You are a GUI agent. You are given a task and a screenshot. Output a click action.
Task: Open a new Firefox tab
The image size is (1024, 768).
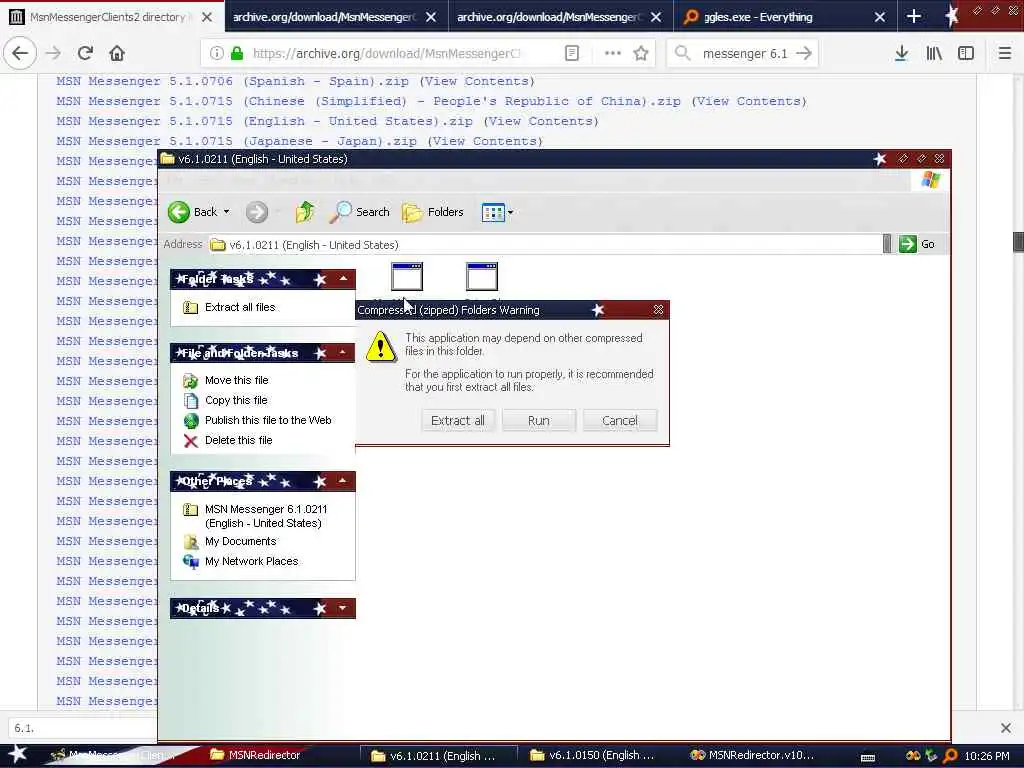[x=914, y=17]
